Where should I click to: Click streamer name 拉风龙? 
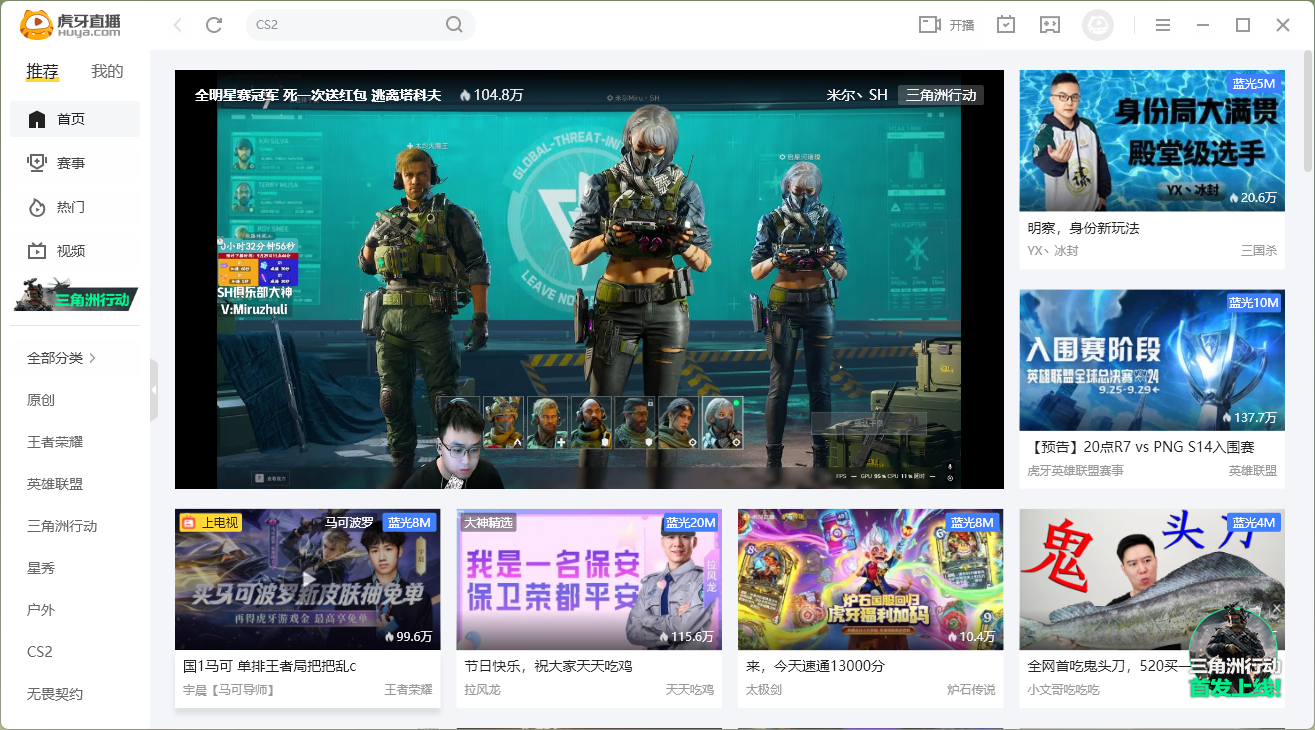click(x=483, y=690)
